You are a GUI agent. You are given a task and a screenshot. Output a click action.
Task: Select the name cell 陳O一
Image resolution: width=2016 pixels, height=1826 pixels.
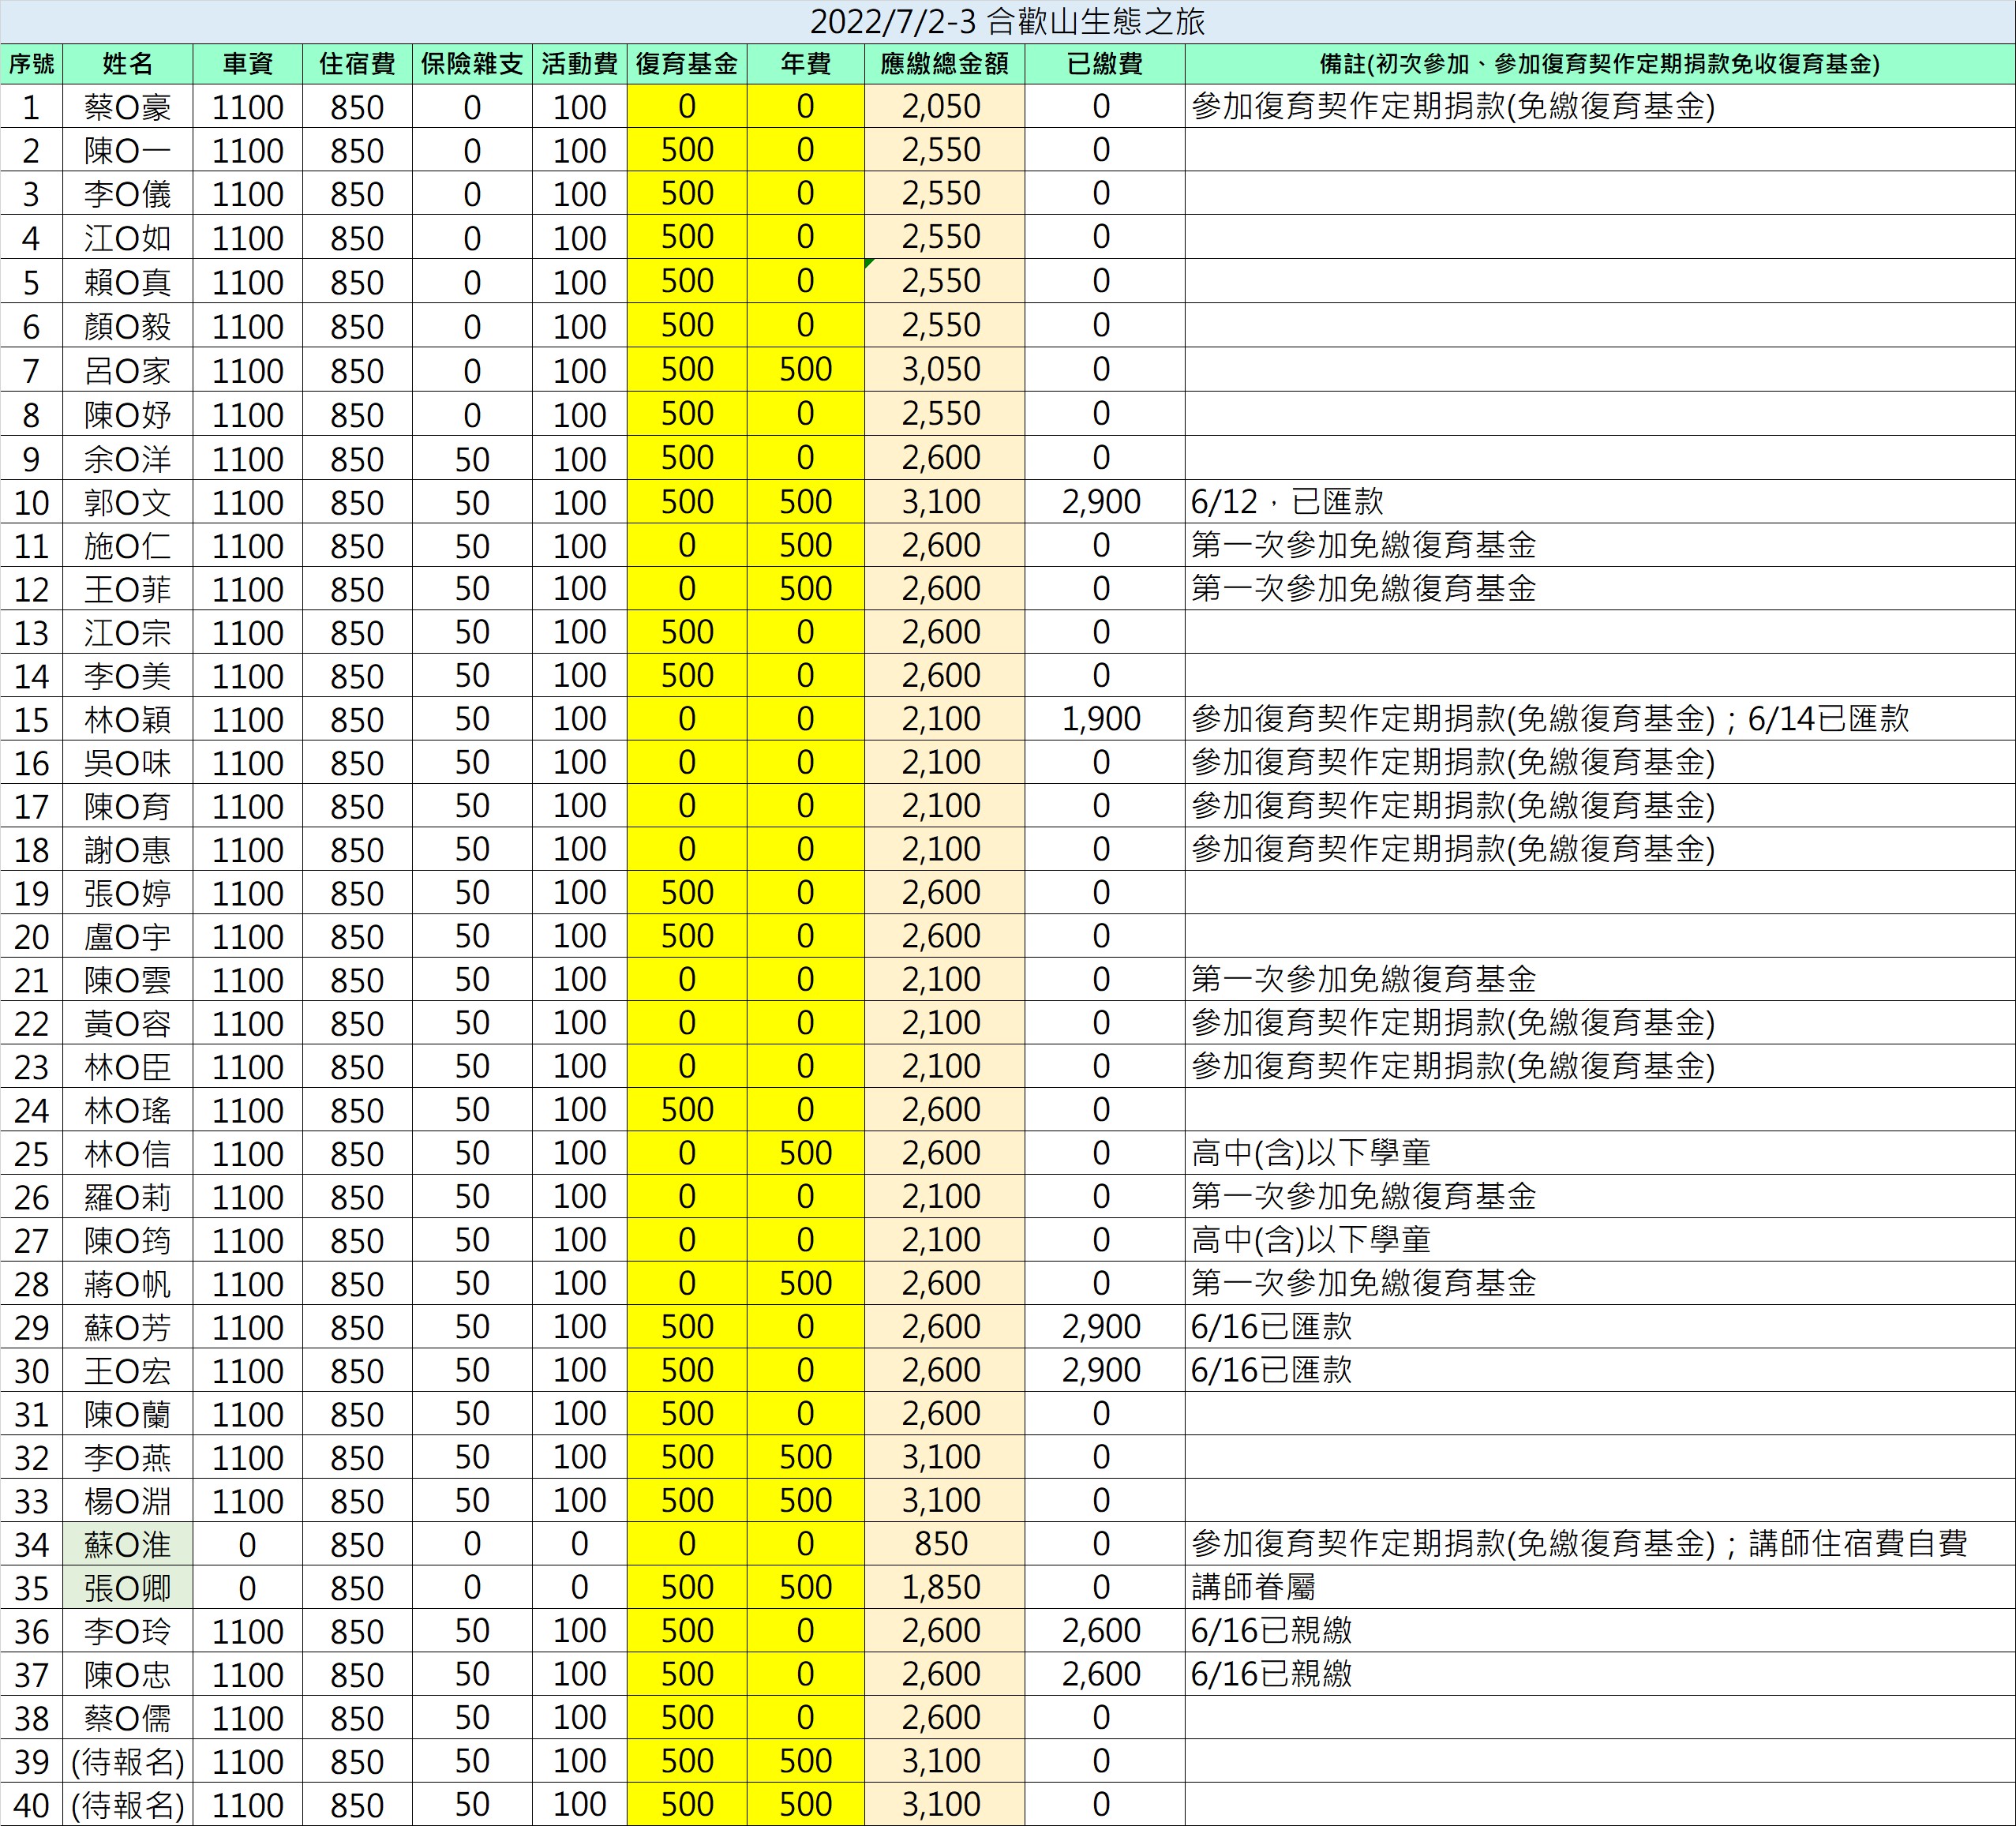pyautogui.click(x=128, y=150)
